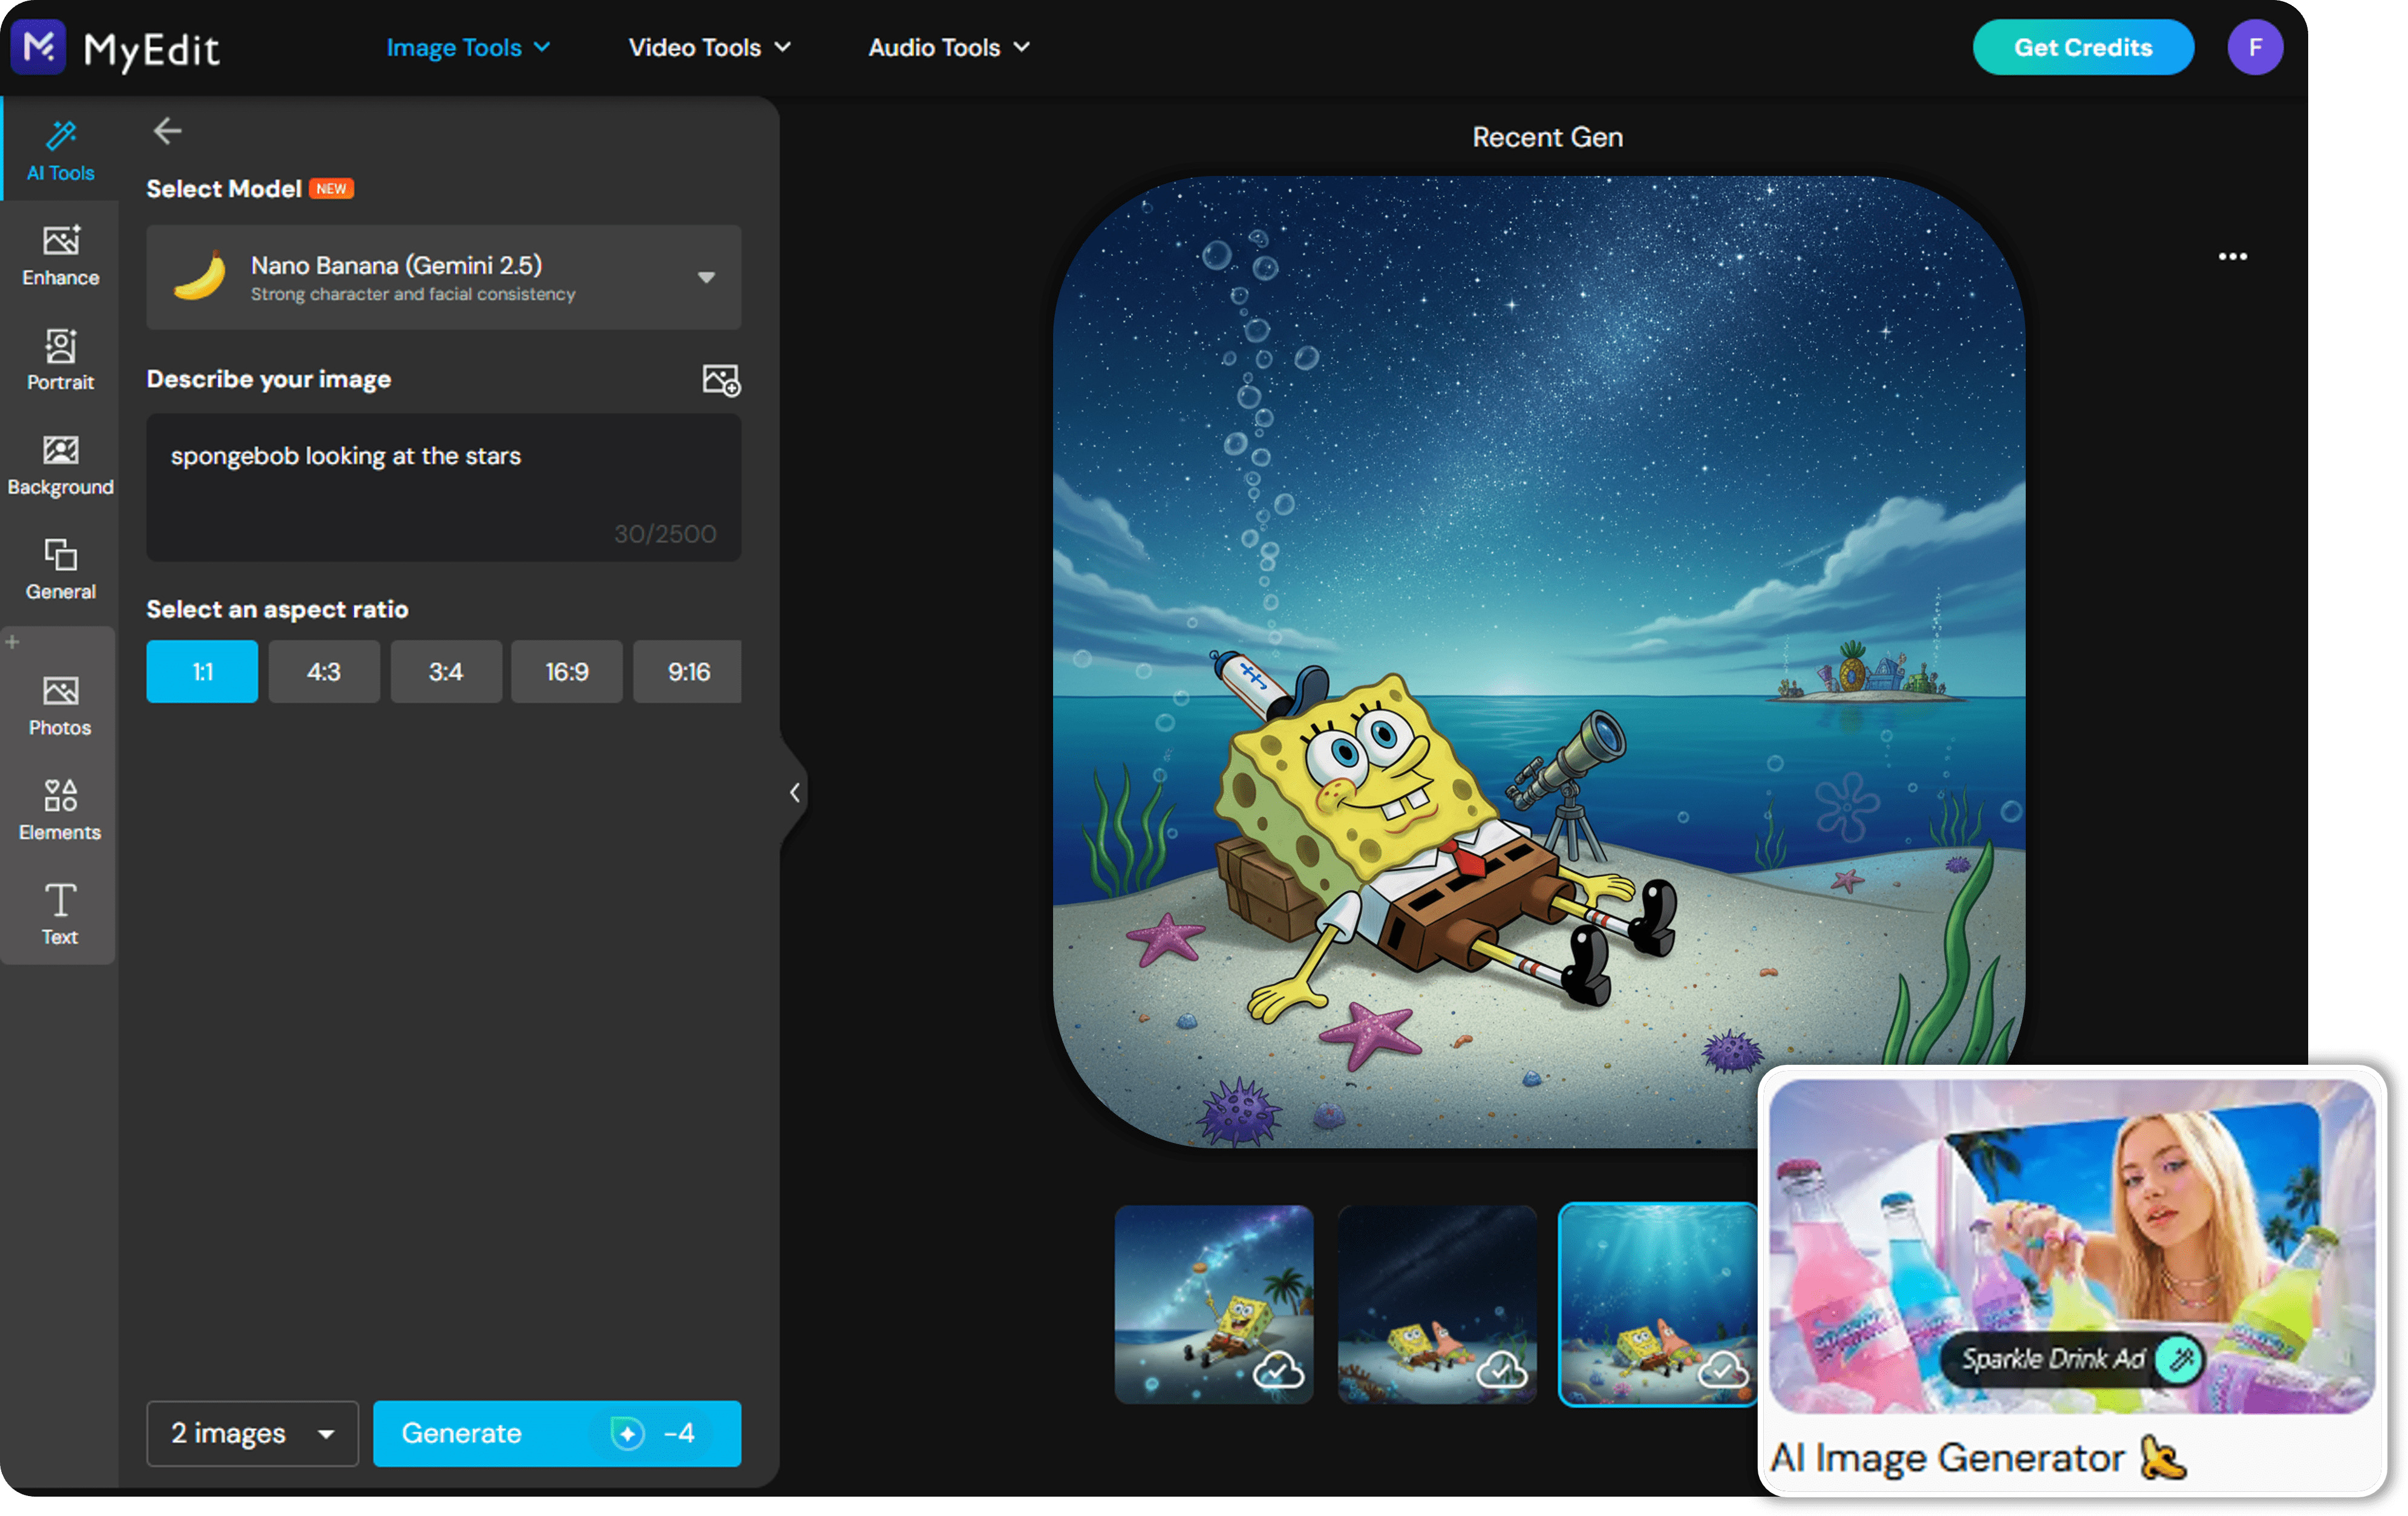
Task: Choose the 4:3 aspect ratio
Action: click(324, 671)
